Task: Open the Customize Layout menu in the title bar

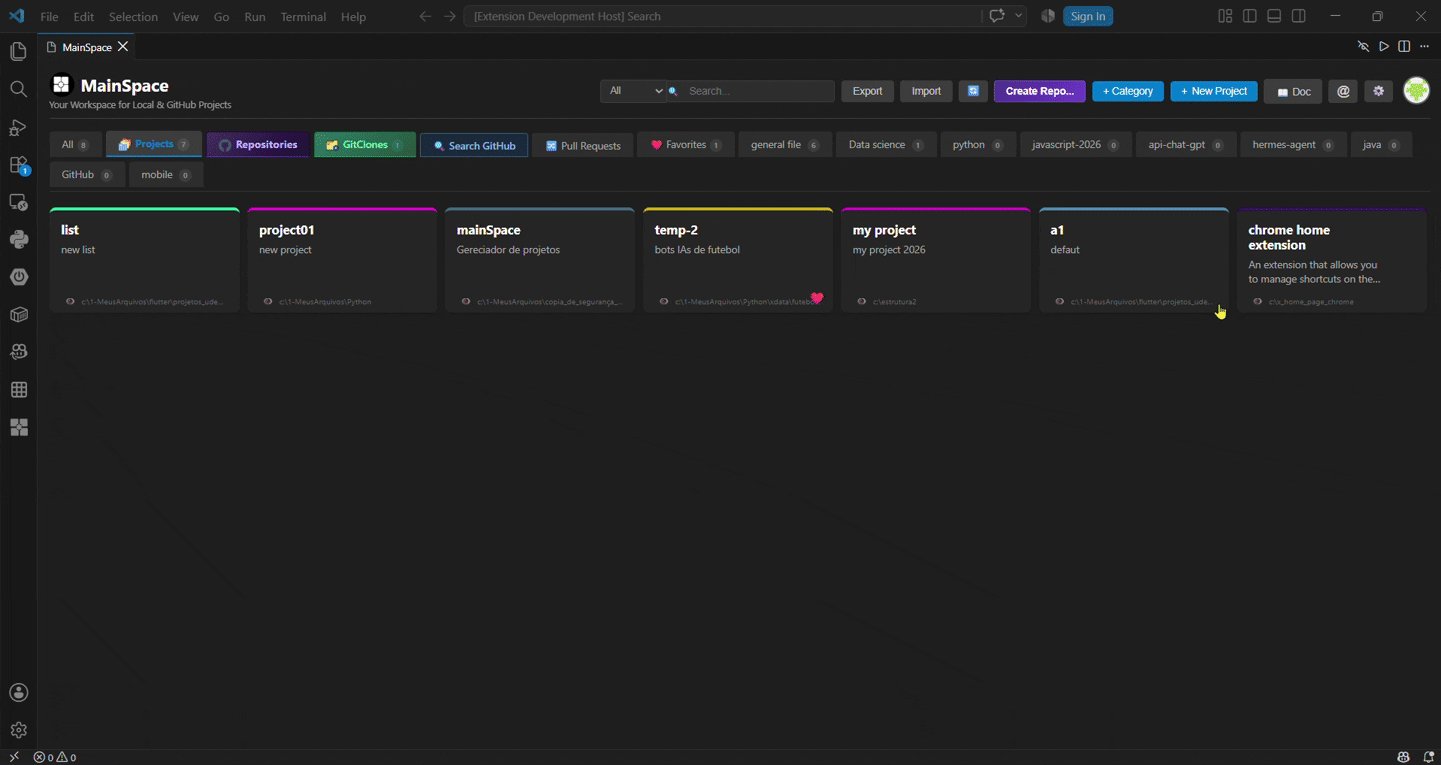Action: [x=1225, y=16]
